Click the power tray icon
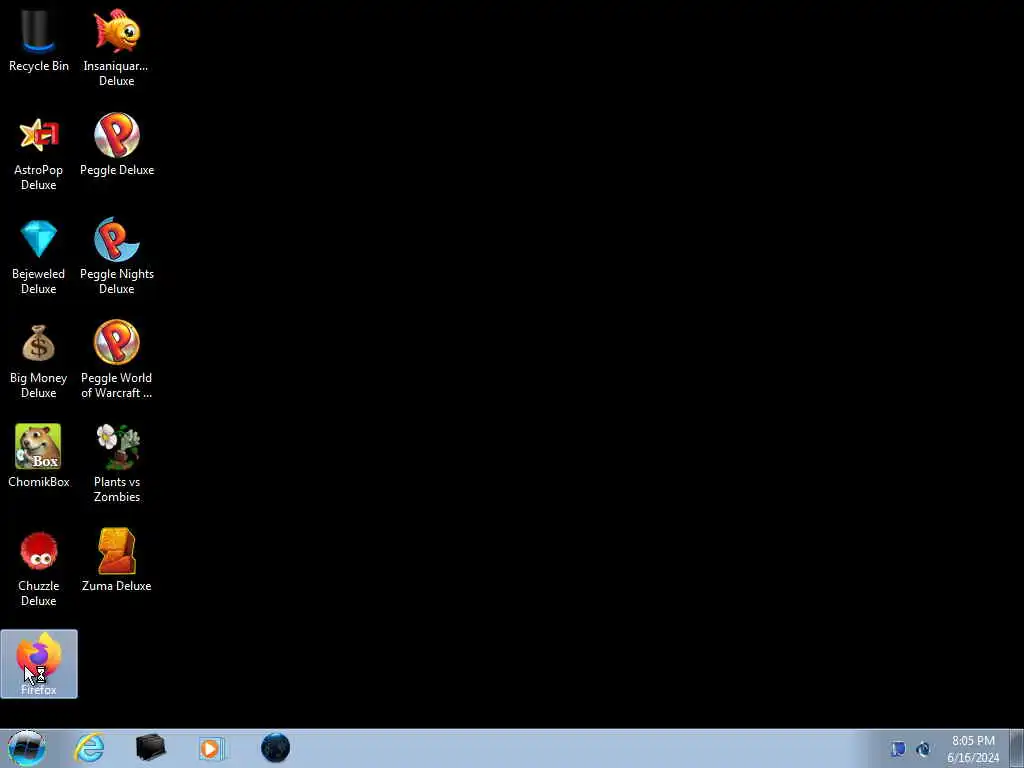 click(923, 749)
